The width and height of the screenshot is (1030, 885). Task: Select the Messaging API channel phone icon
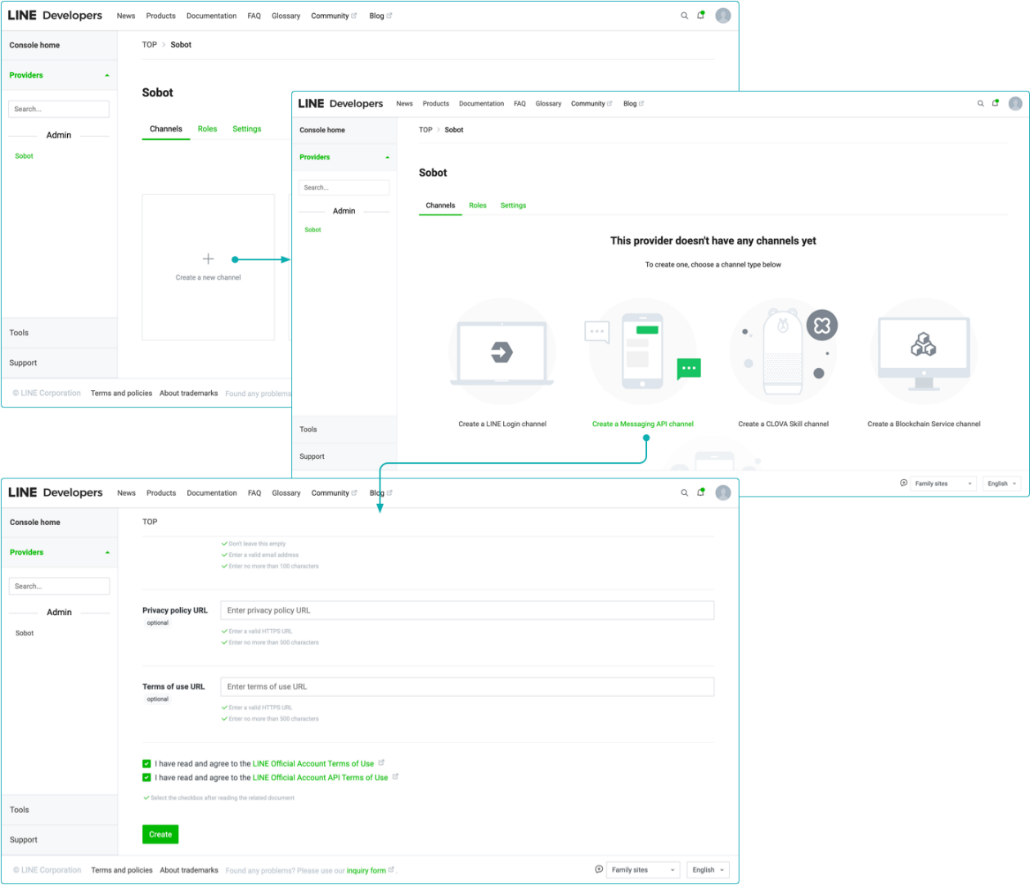(642, 352)
